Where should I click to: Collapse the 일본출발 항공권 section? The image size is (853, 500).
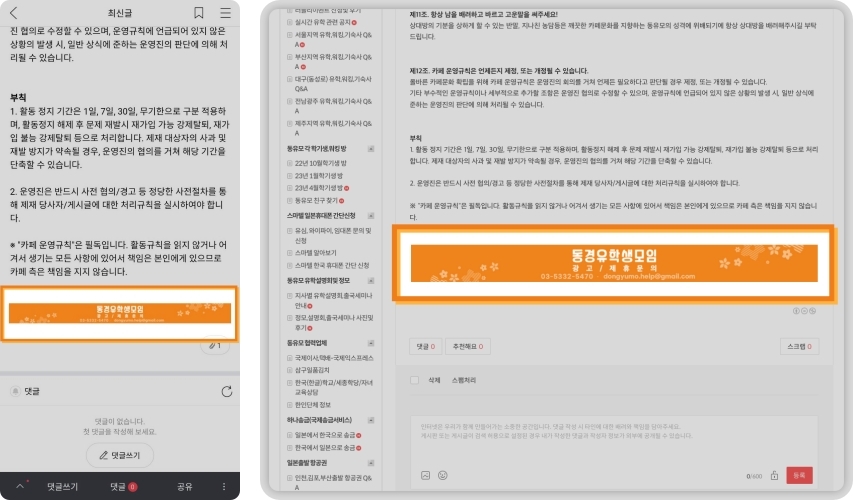(x=371, y=462)
